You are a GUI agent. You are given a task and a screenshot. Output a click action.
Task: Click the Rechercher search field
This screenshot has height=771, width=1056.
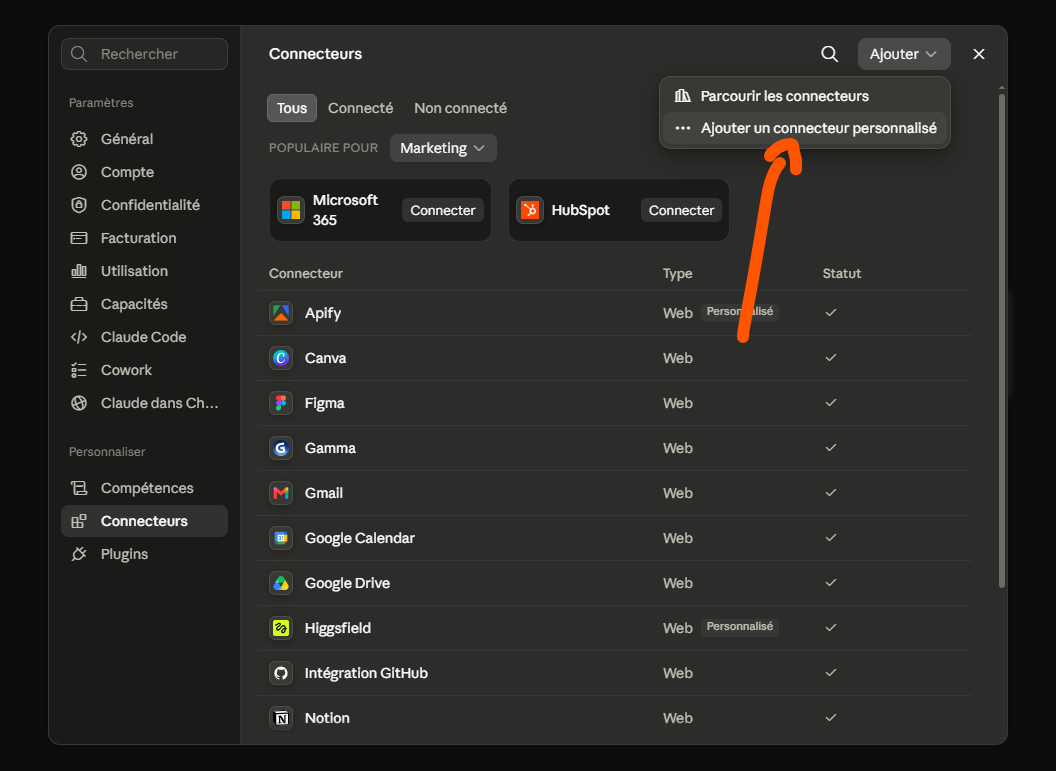click(x=144, y=54)
